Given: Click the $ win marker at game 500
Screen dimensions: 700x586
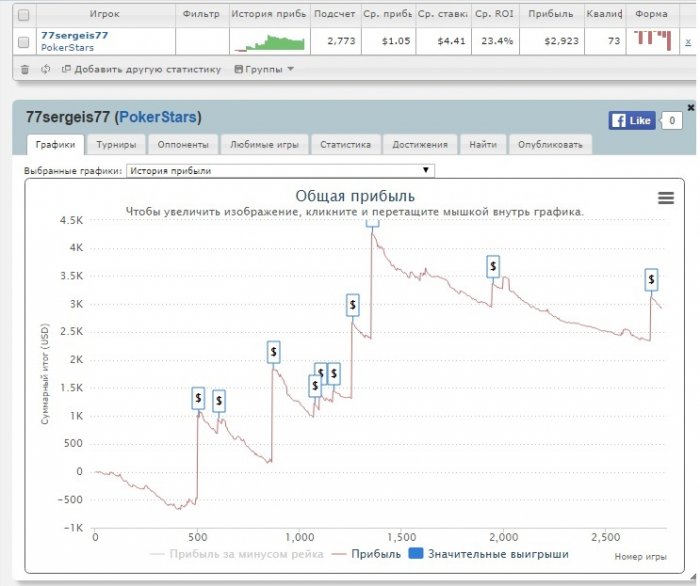Looking at the screenshot, I should [x=198, y=398].
